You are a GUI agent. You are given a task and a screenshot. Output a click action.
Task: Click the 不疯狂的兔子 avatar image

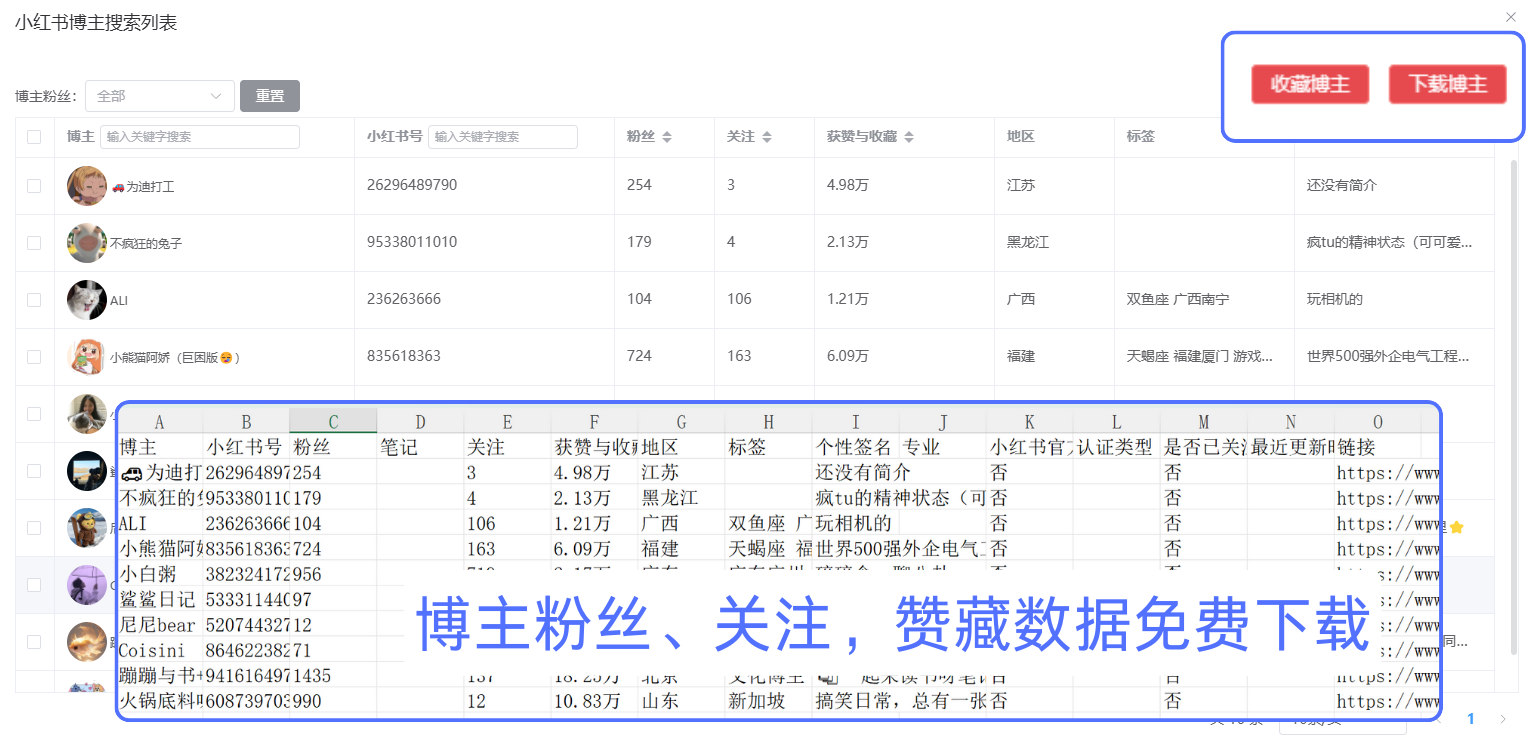[x=87, y=243]
